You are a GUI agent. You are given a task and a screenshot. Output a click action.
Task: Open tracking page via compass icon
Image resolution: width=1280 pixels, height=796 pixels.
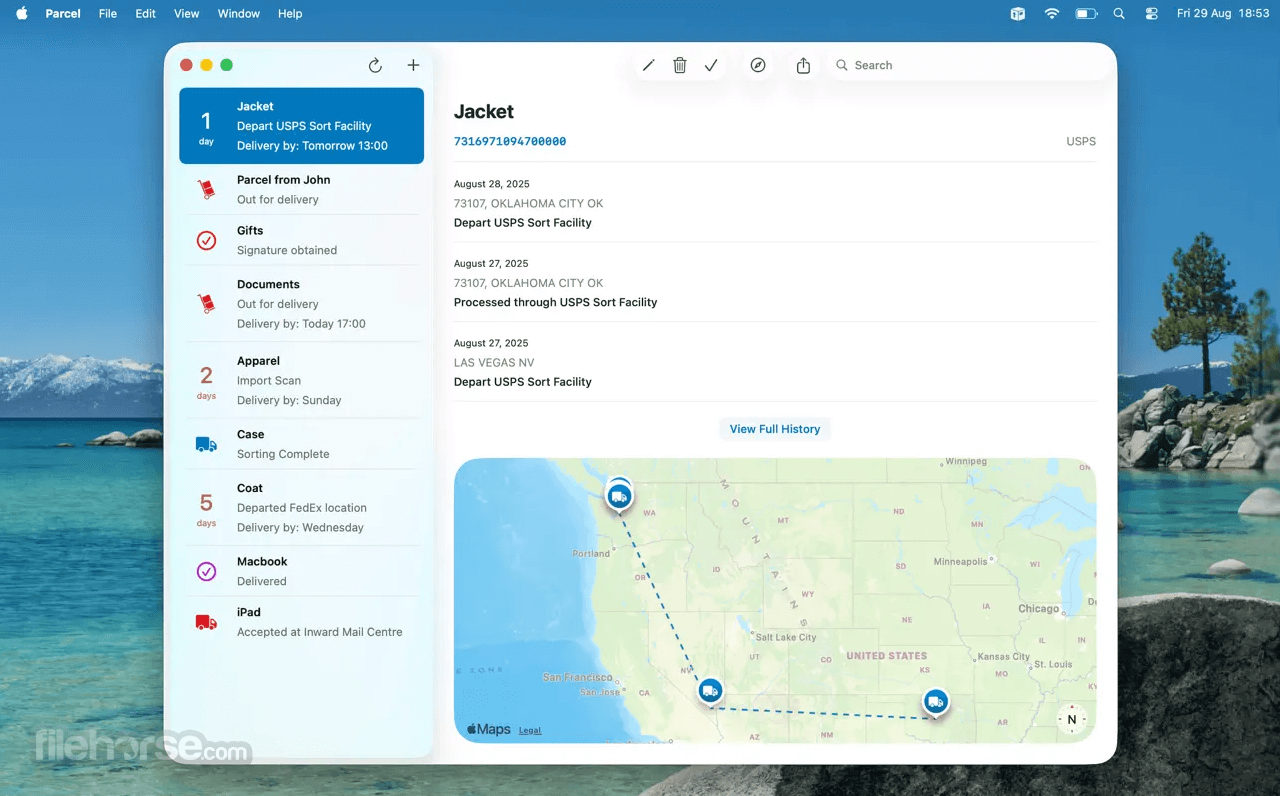tap(758, 66)
